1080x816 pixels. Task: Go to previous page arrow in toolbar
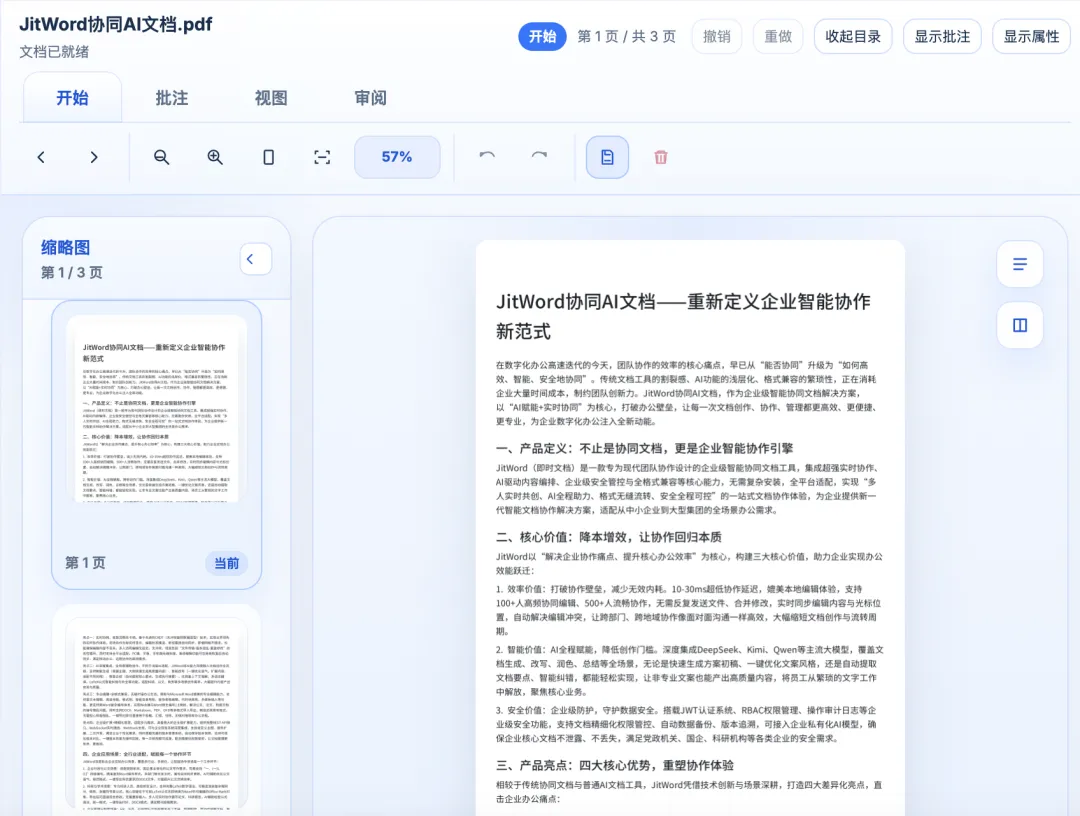[x=41, y=157]
